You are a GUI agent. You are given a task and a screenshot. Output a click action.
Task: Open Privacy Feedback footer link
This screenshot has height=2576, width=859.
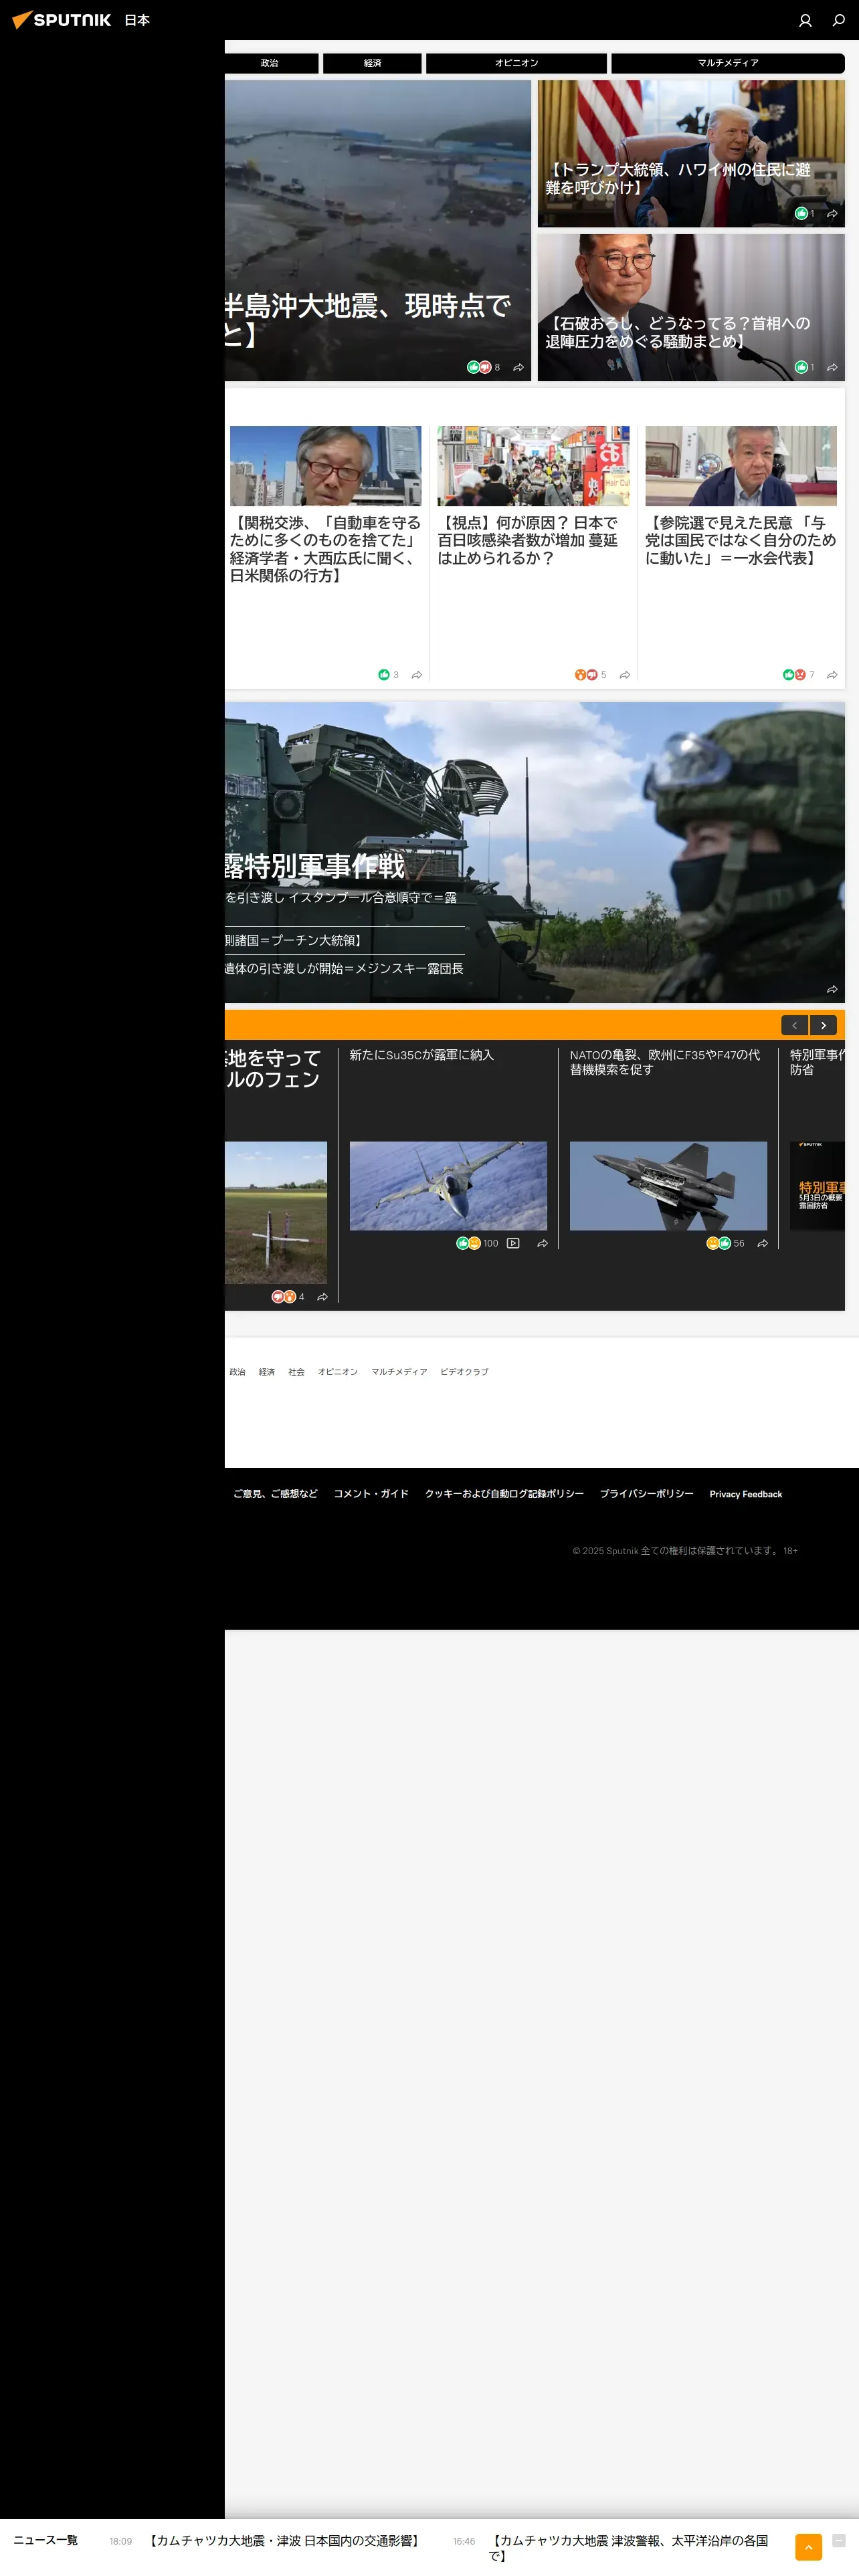tap(746, 1494)
